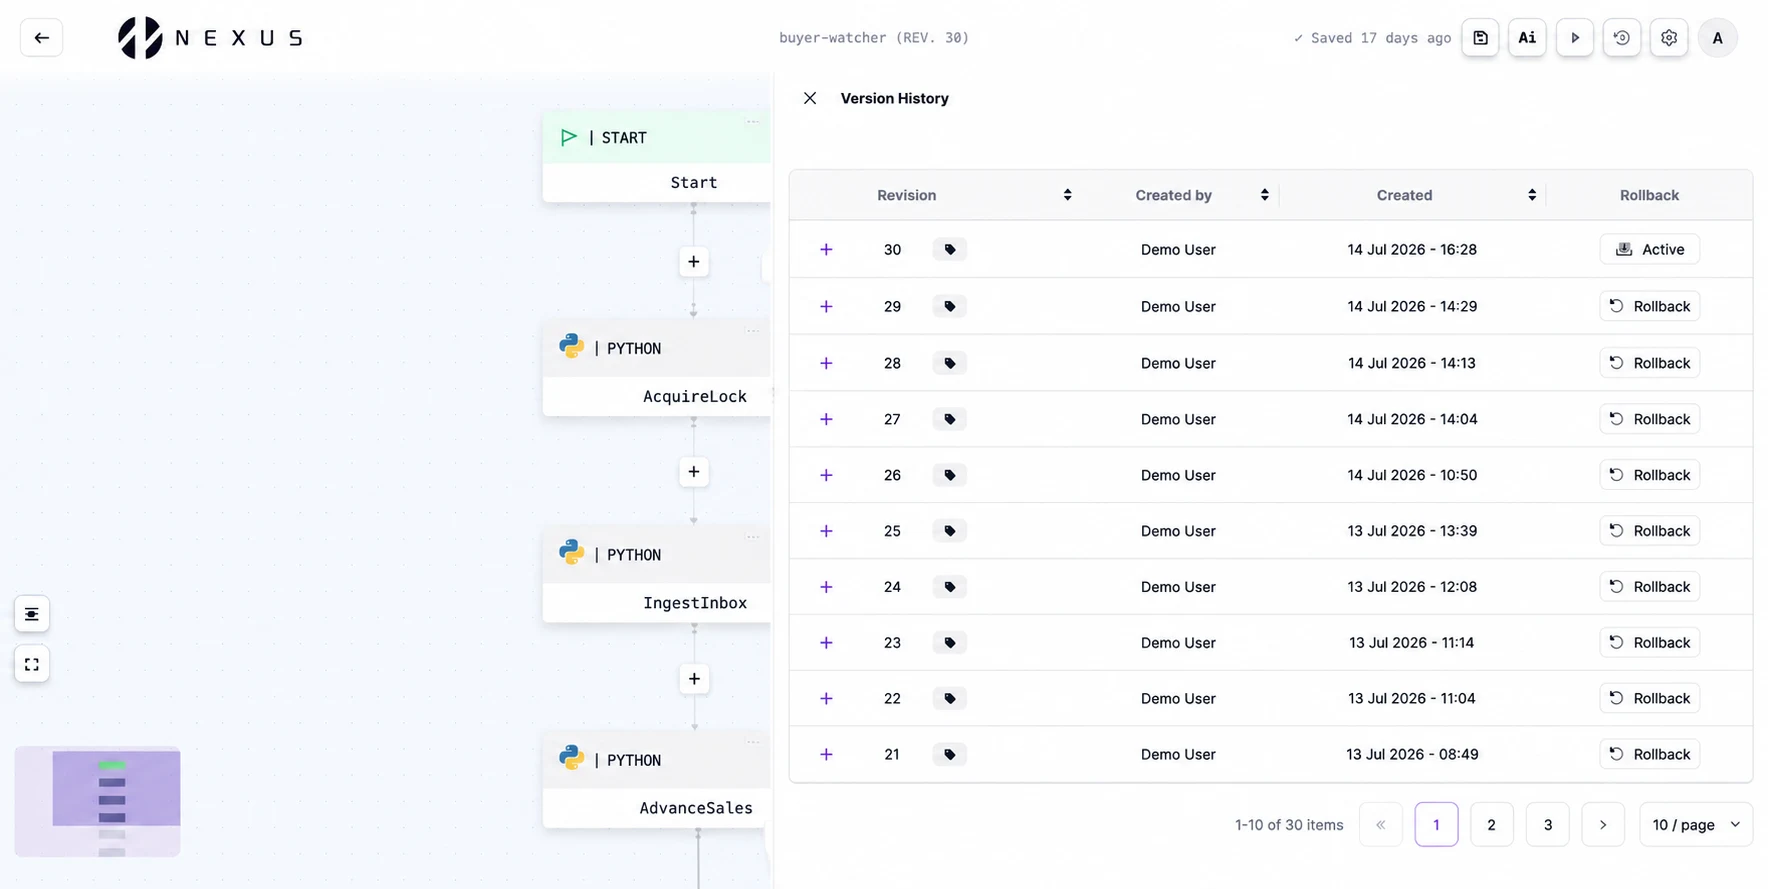1768x889 pixels.
Task: Select page 1 in pagination
Action: click(x=1436, y=825)
